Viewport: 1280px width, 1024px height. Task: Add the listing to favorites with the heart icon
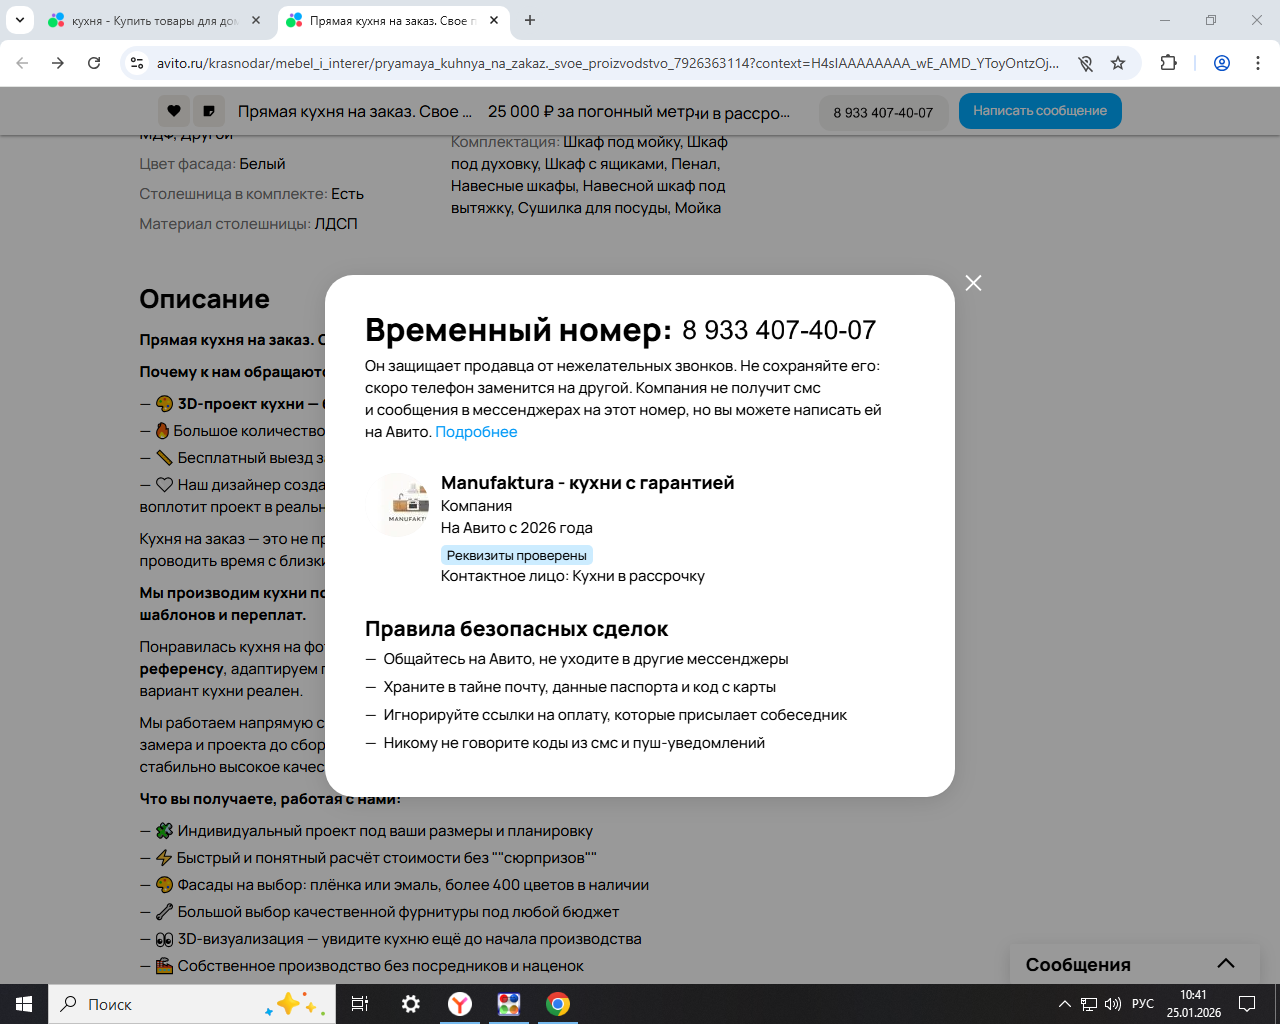point(174,111)
